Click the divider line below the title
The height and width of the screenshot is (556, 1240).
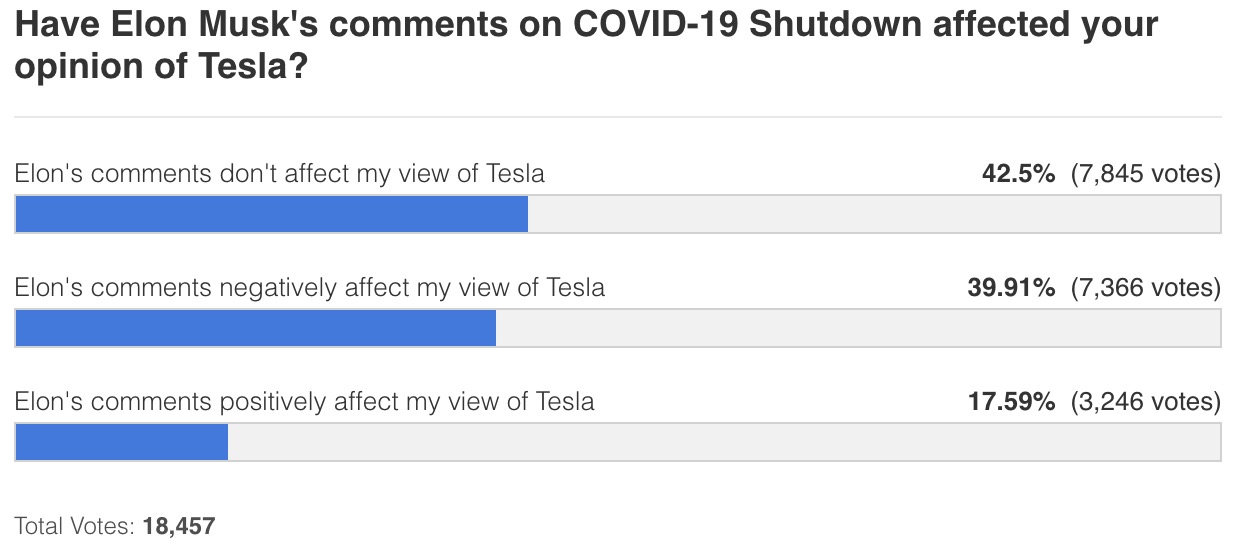[x=617, y=117]
